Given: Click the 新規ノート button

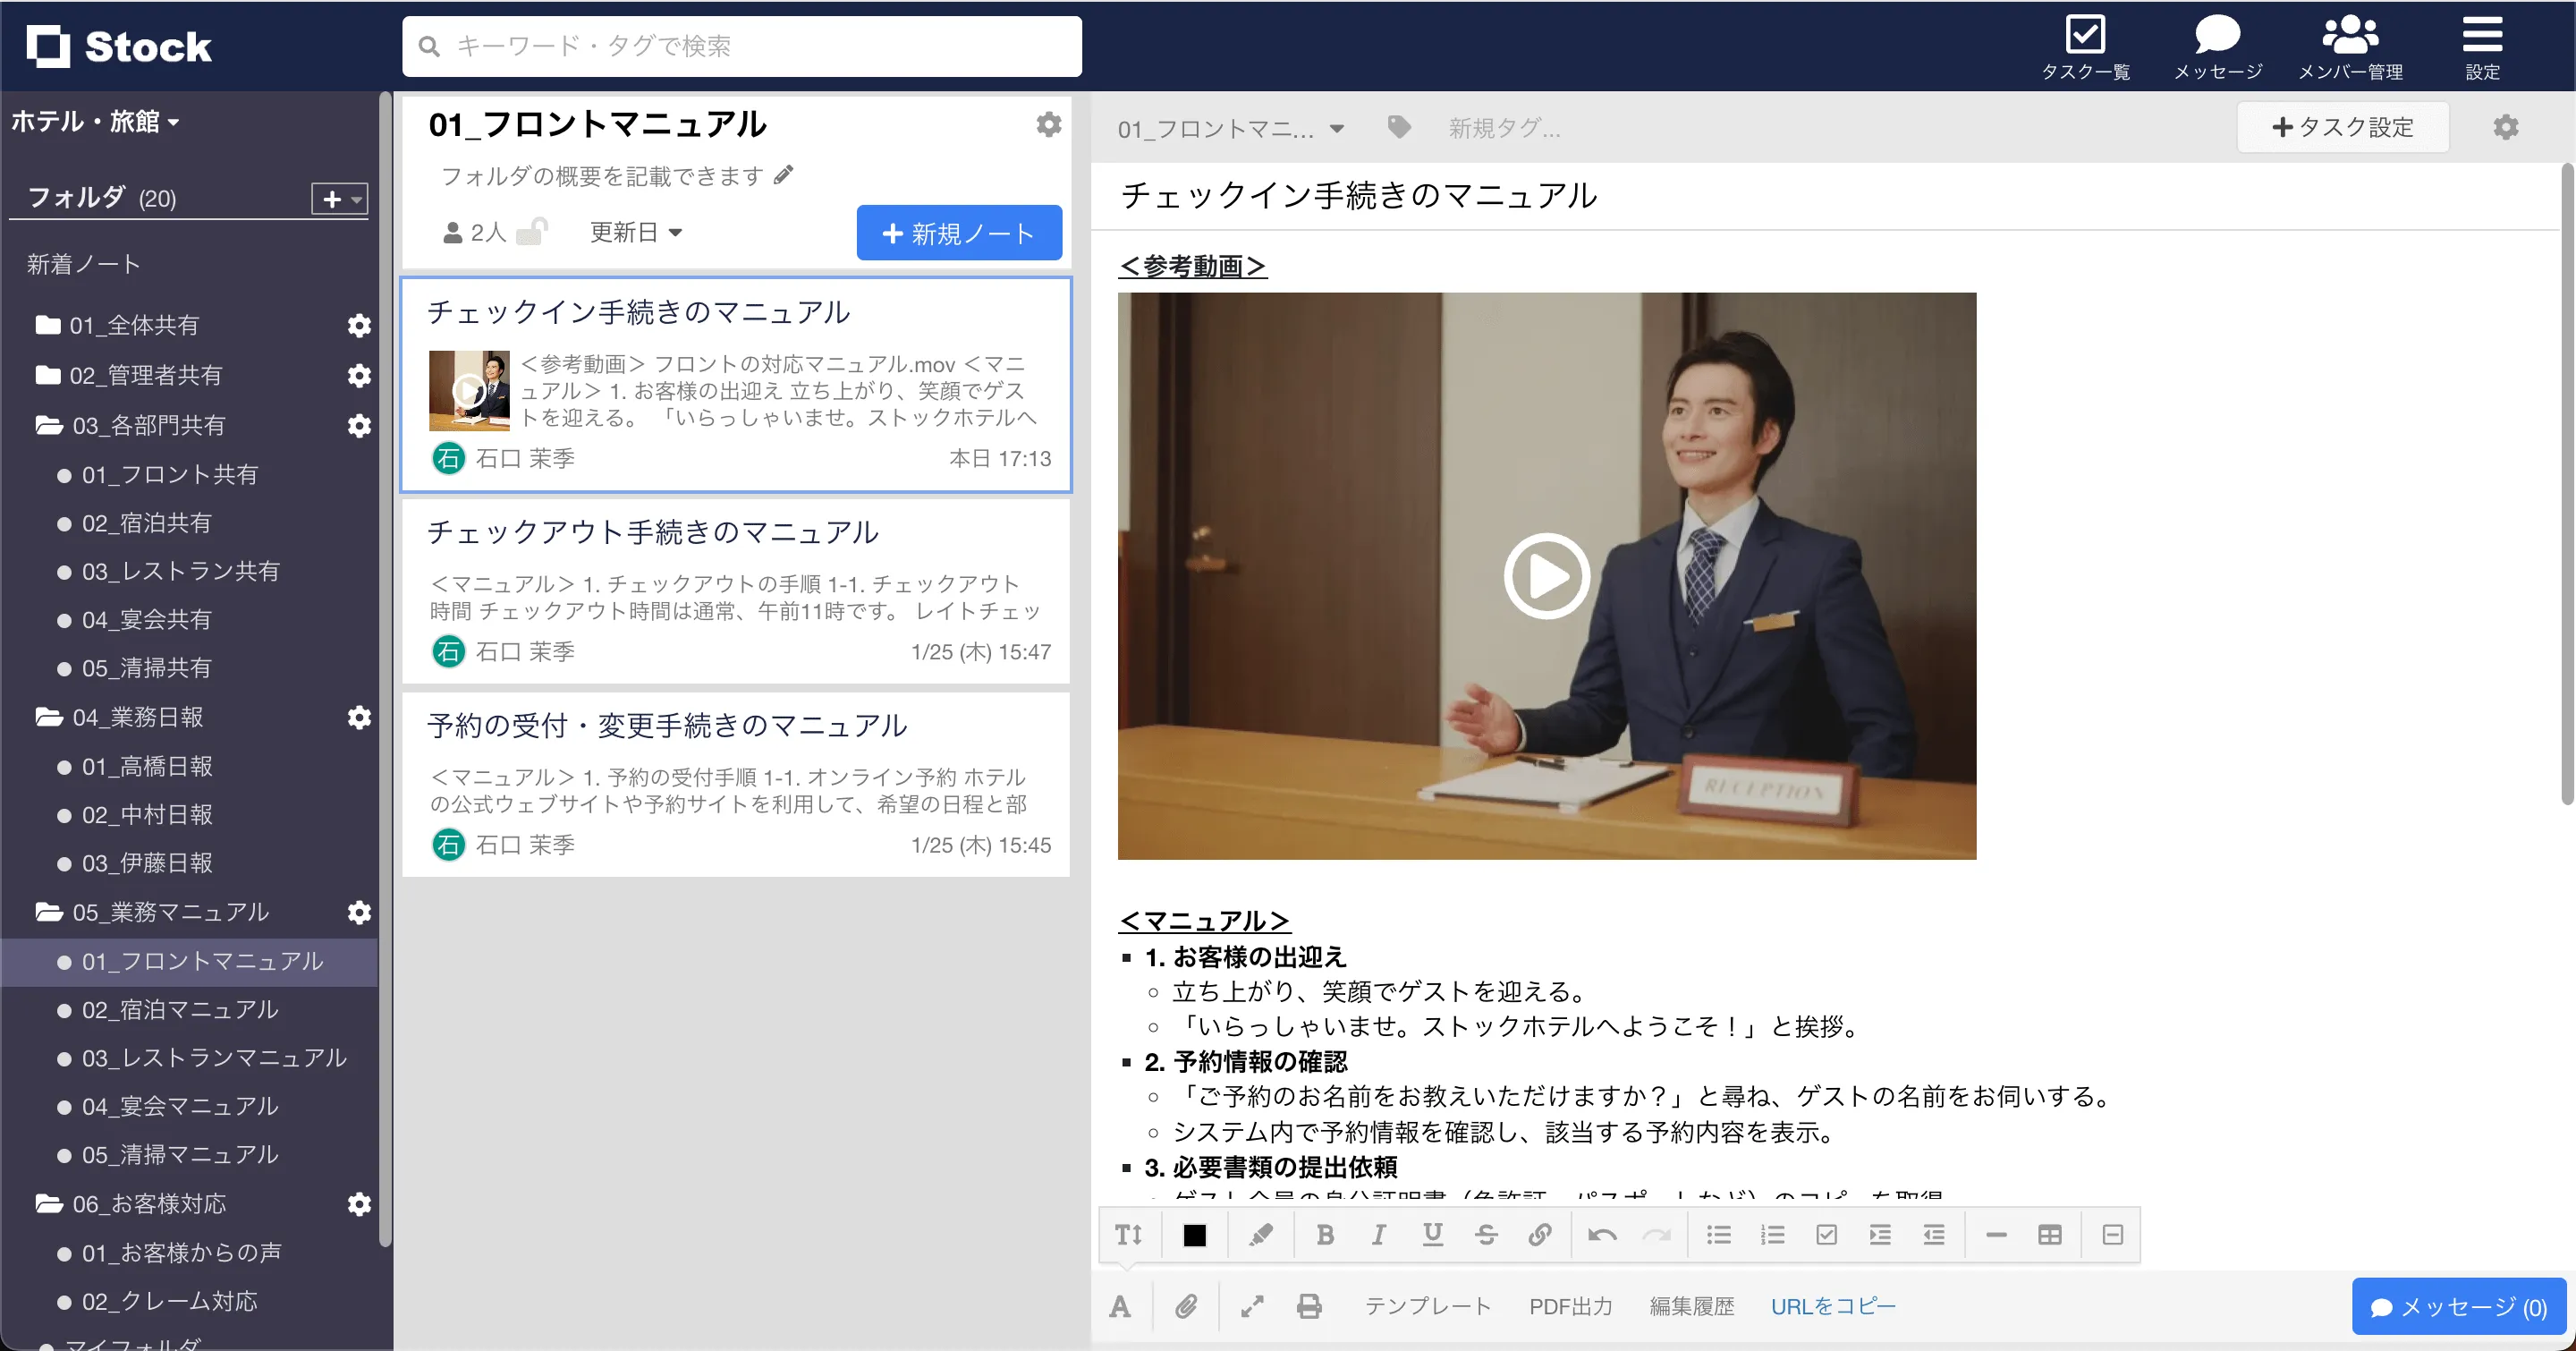Looking at the screenshot, I should click(x=958, y=233).
